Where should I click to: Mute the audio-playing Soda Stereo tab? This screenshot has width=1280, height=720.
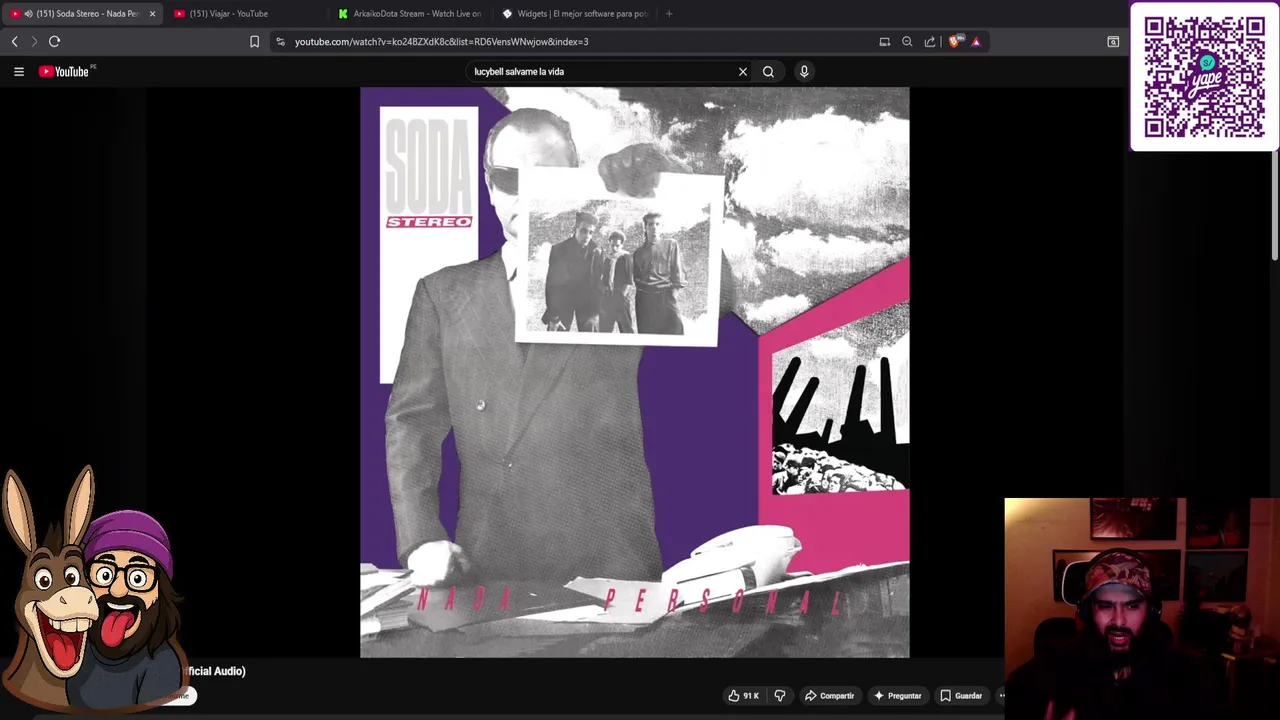click(27, 14)
